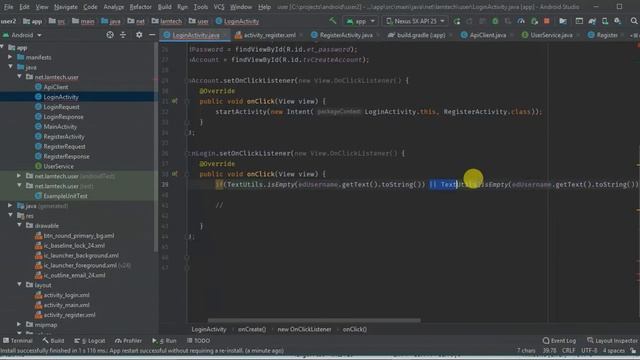The image size is (640, 360).
Task: Switch to build.gradle (app) tab
Action: (420, 35)
